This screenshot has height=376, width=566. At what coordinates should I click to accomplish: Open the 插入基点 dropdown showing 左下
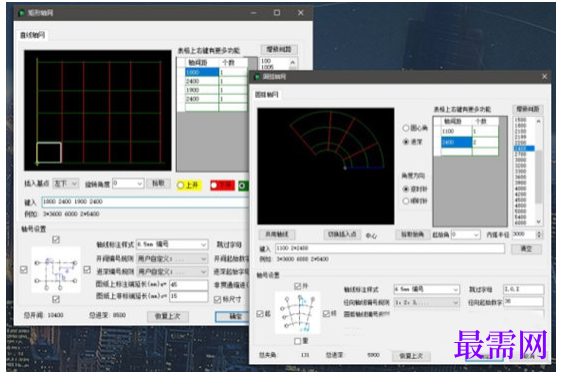65,184
